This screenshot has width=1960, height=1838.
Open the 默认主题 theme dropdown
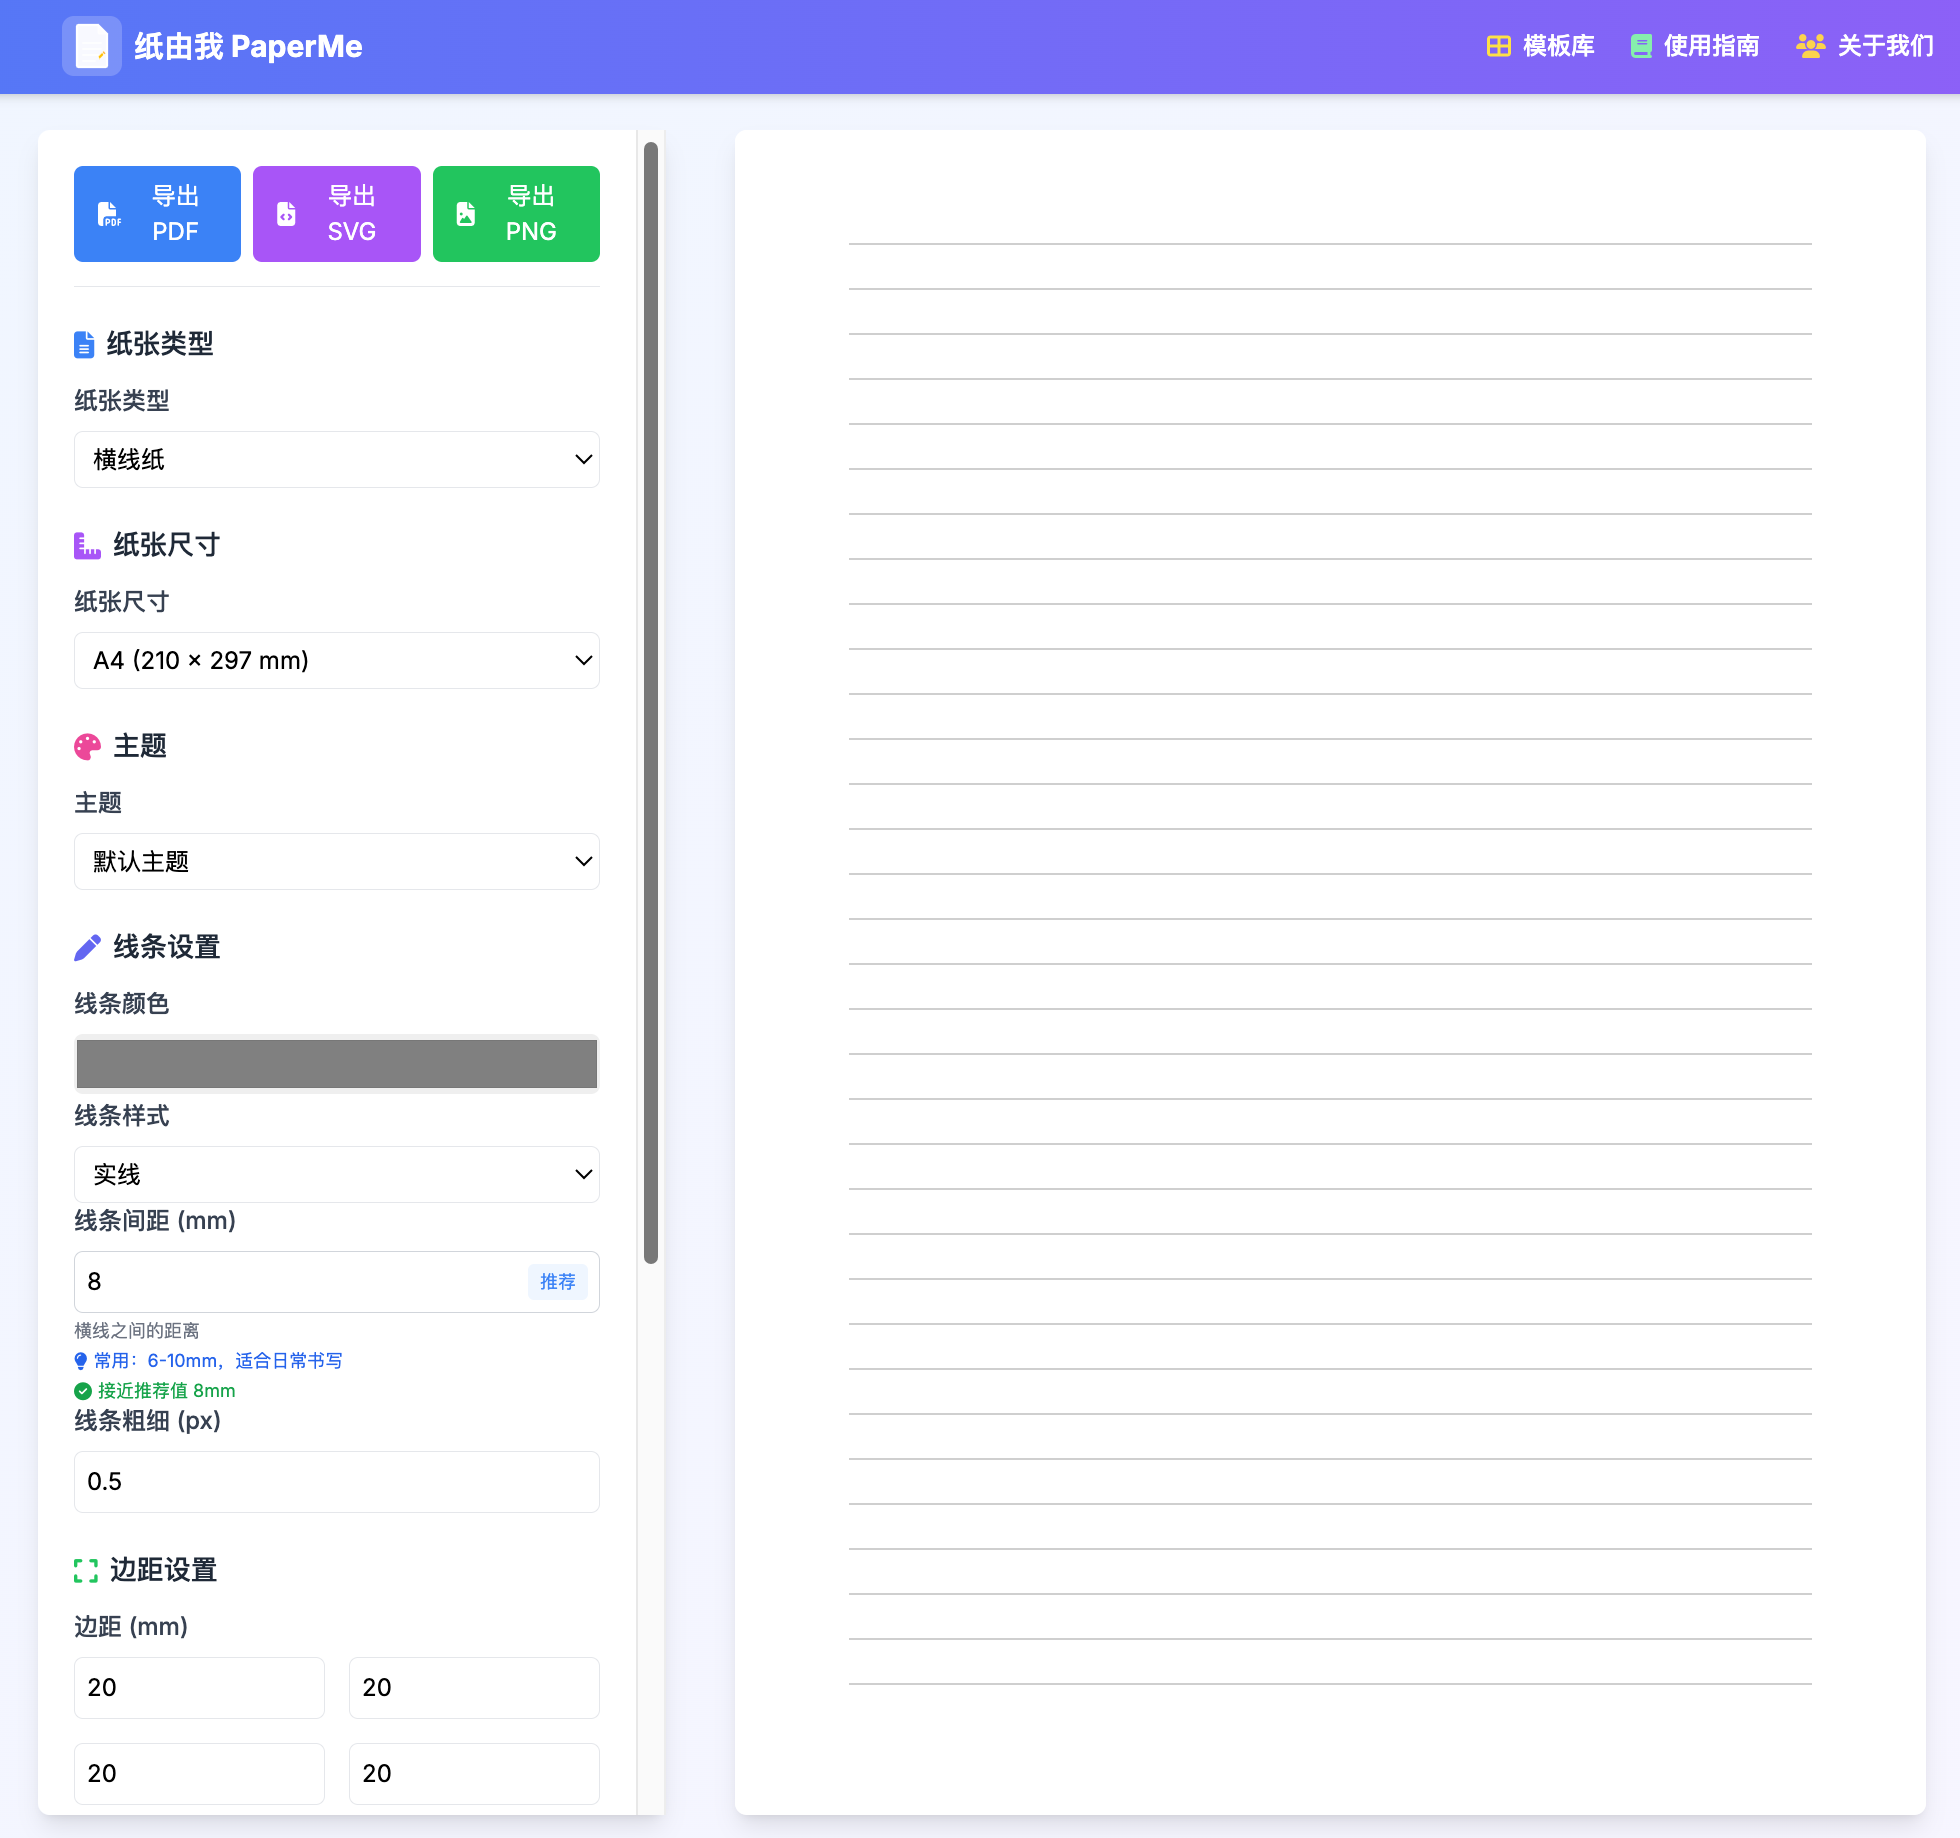[x=336, y=861]
